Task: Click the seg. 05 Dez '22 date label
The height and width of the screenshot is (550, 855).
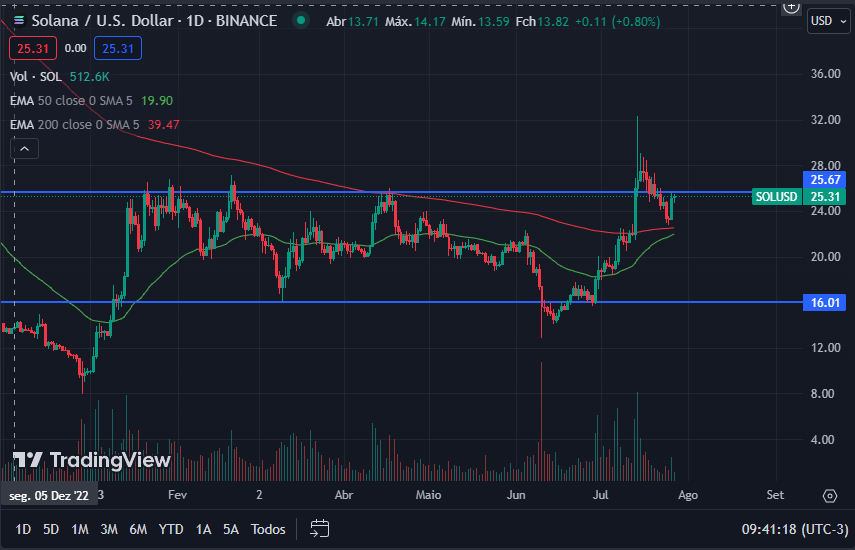Action: [49, 495]
